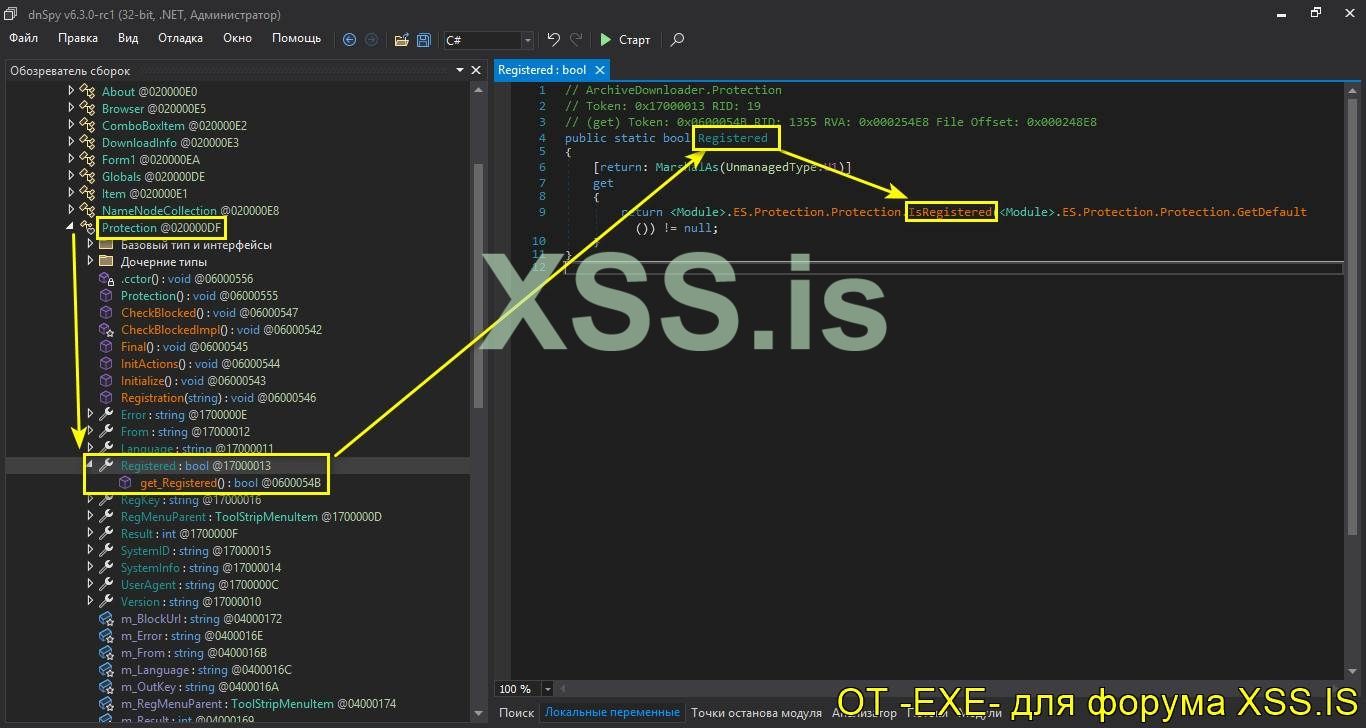This screenshot has height=728, width=1366.
Task: Click the folder icon for Базовый тип и интерфейсы
Action: pos(106,244)
